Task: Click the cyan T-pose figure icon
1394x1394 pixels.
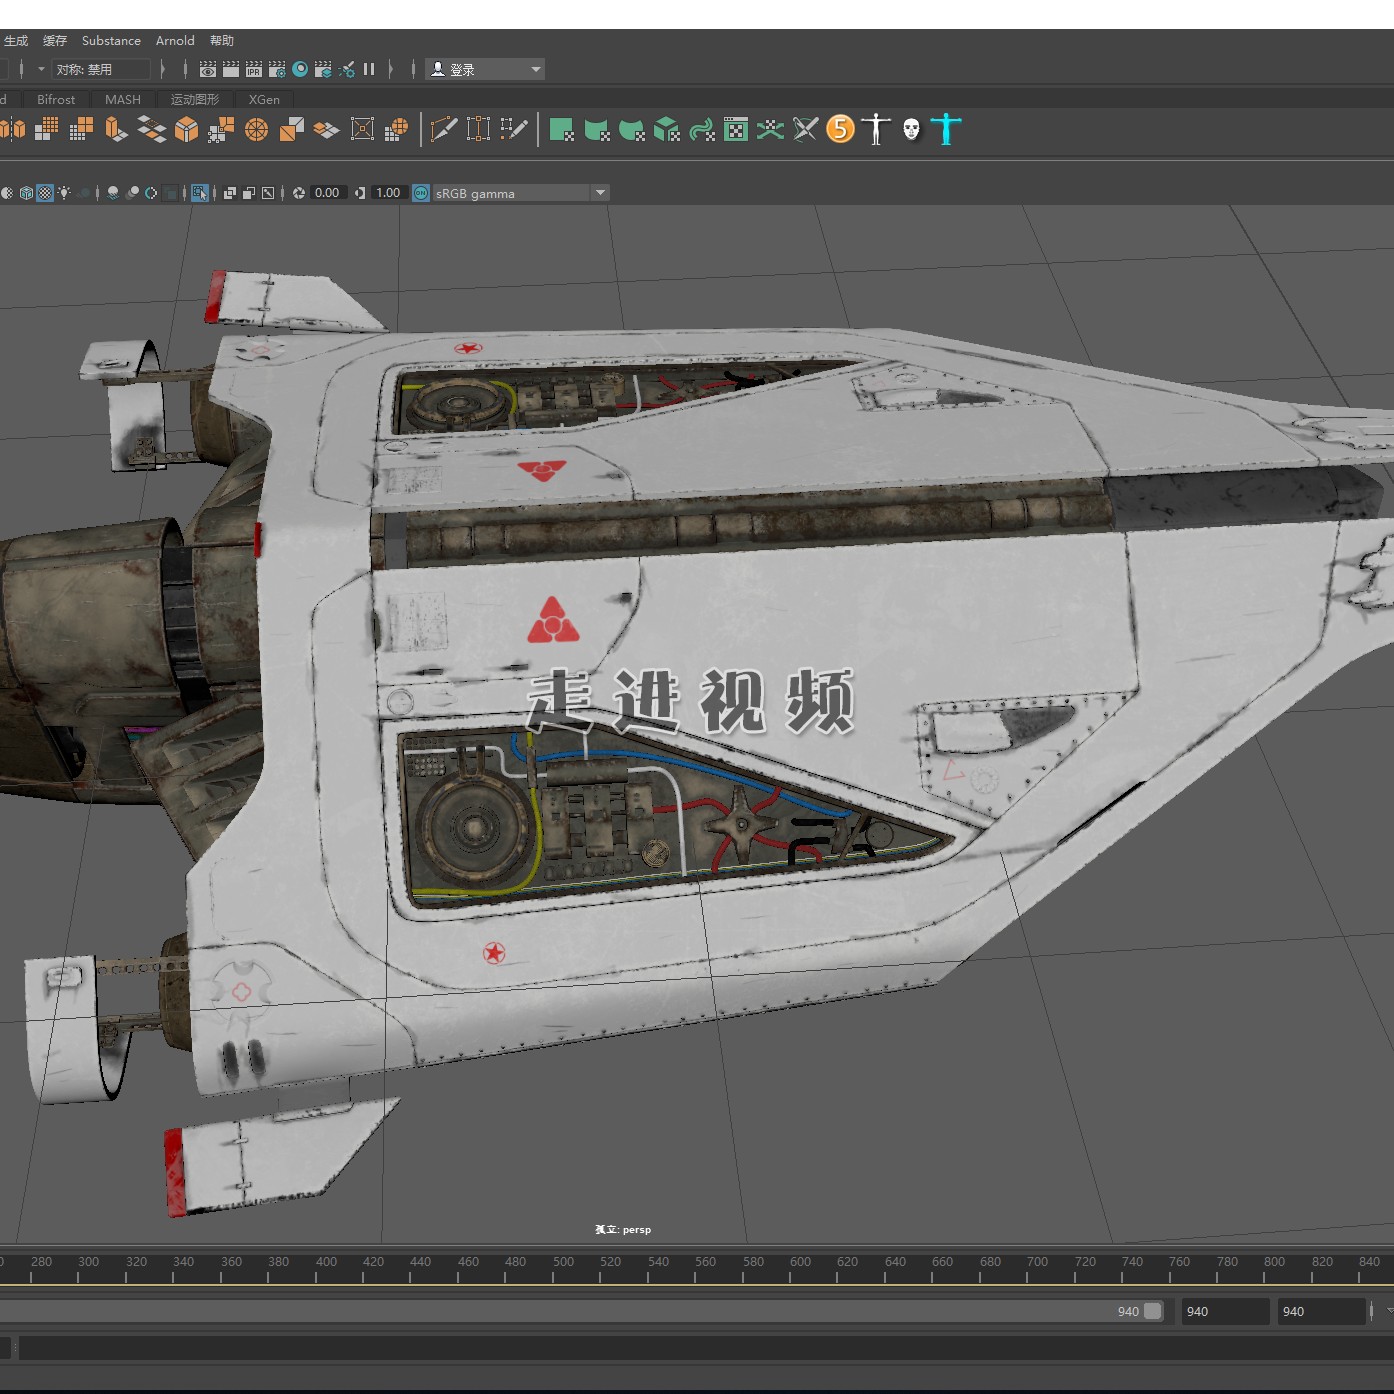Action: coord(946,129)
